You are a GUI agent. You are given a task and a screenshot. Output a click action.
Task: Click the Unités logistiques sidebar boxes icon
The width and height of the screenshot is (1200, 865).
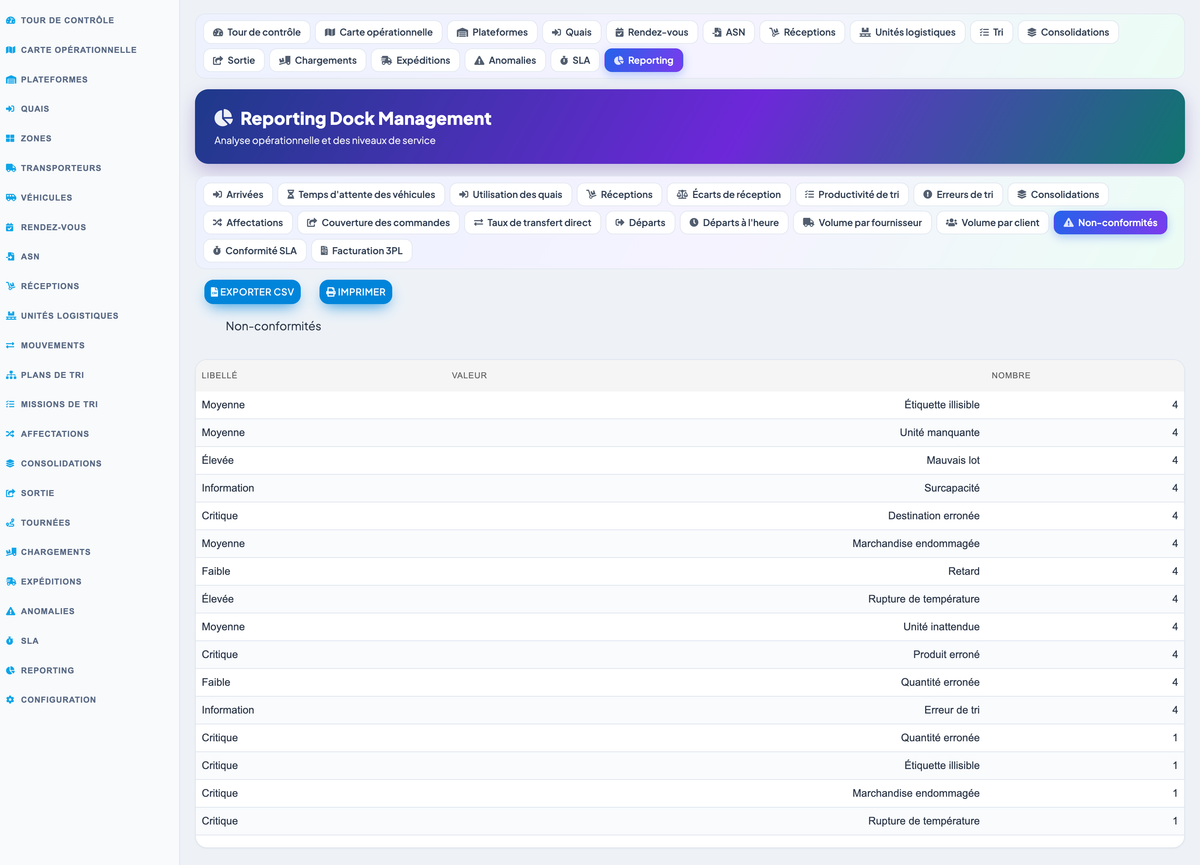(10, 315)
